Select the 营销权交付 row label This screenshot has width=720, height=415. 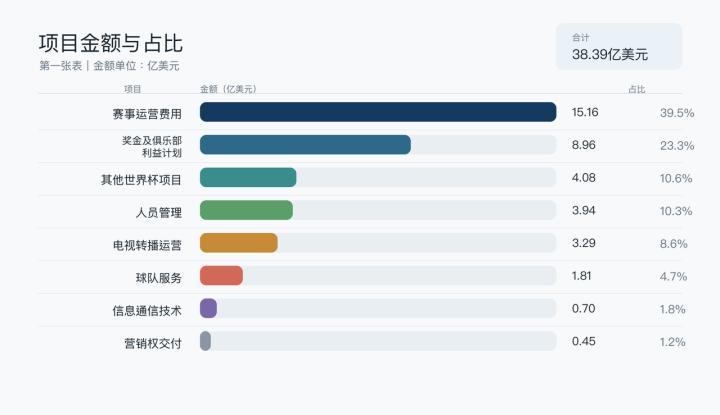[x=153, y=343]
